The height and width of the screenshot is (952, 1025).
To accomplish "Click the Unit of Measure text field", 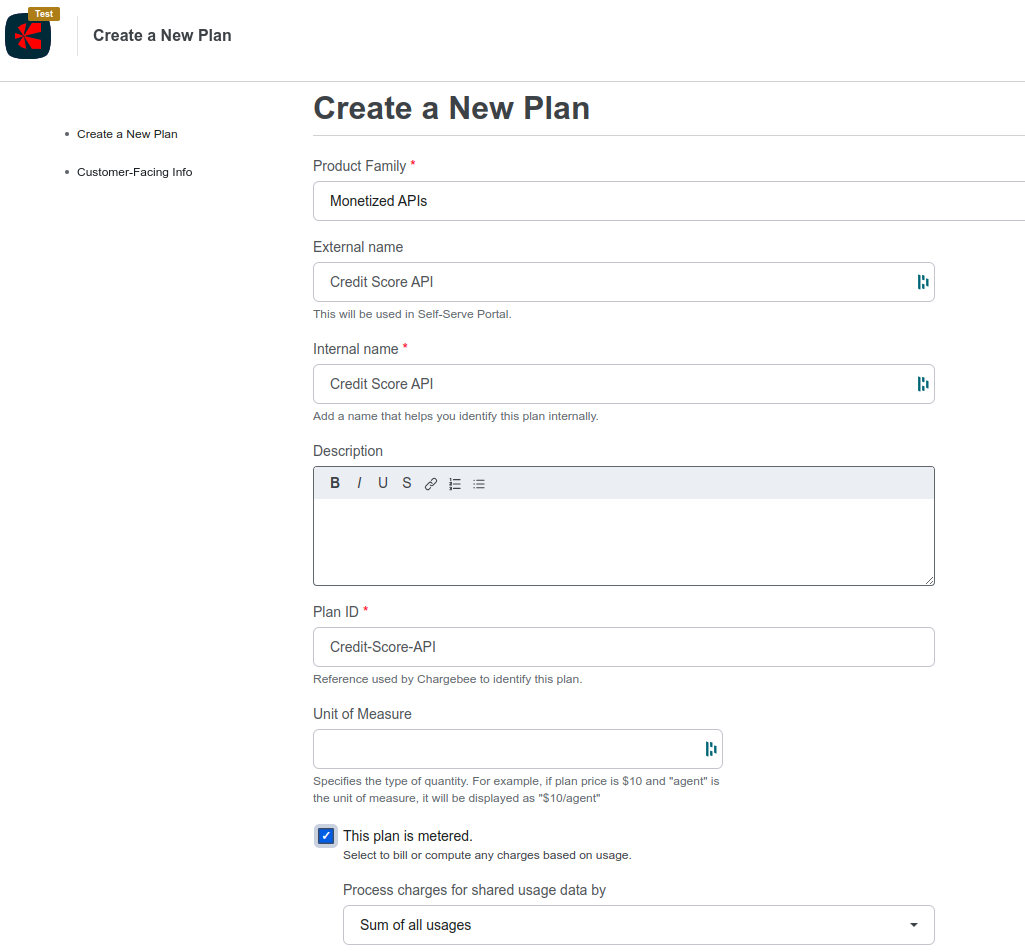I will (505, 749).
